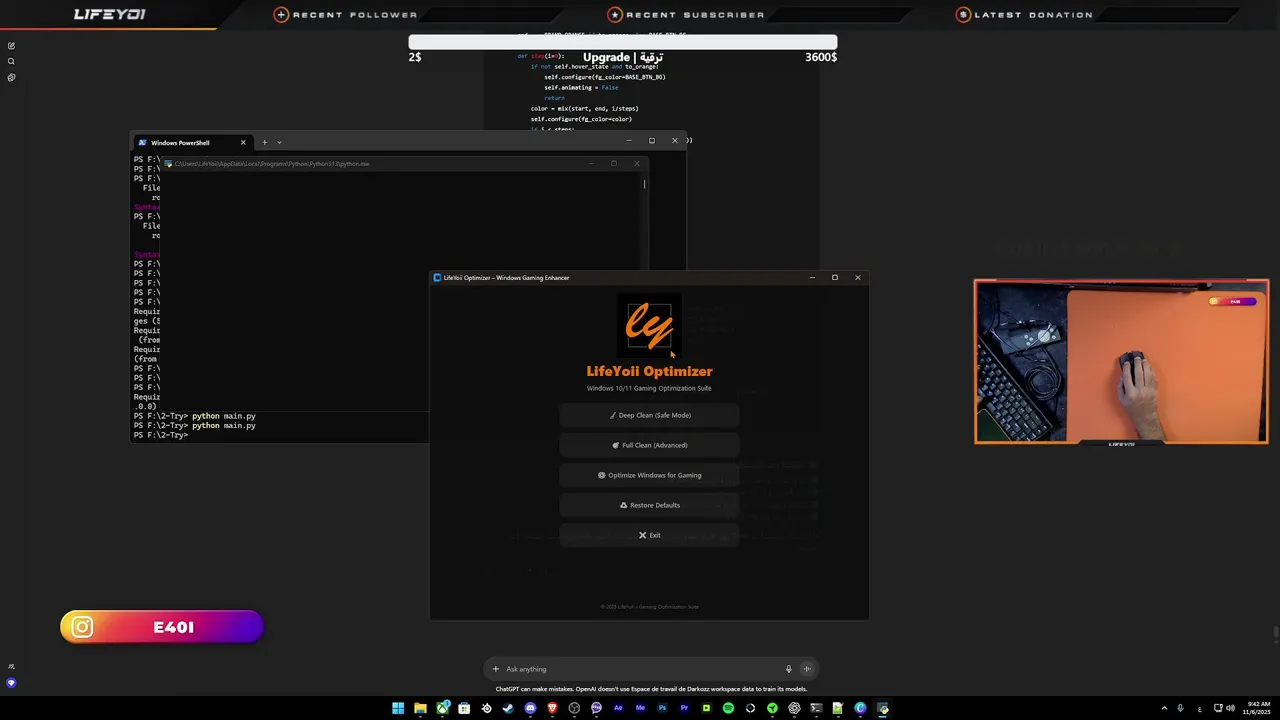Open Xbox app in taskbar
The image size is (1280, 720).
[x=442, y=708]
